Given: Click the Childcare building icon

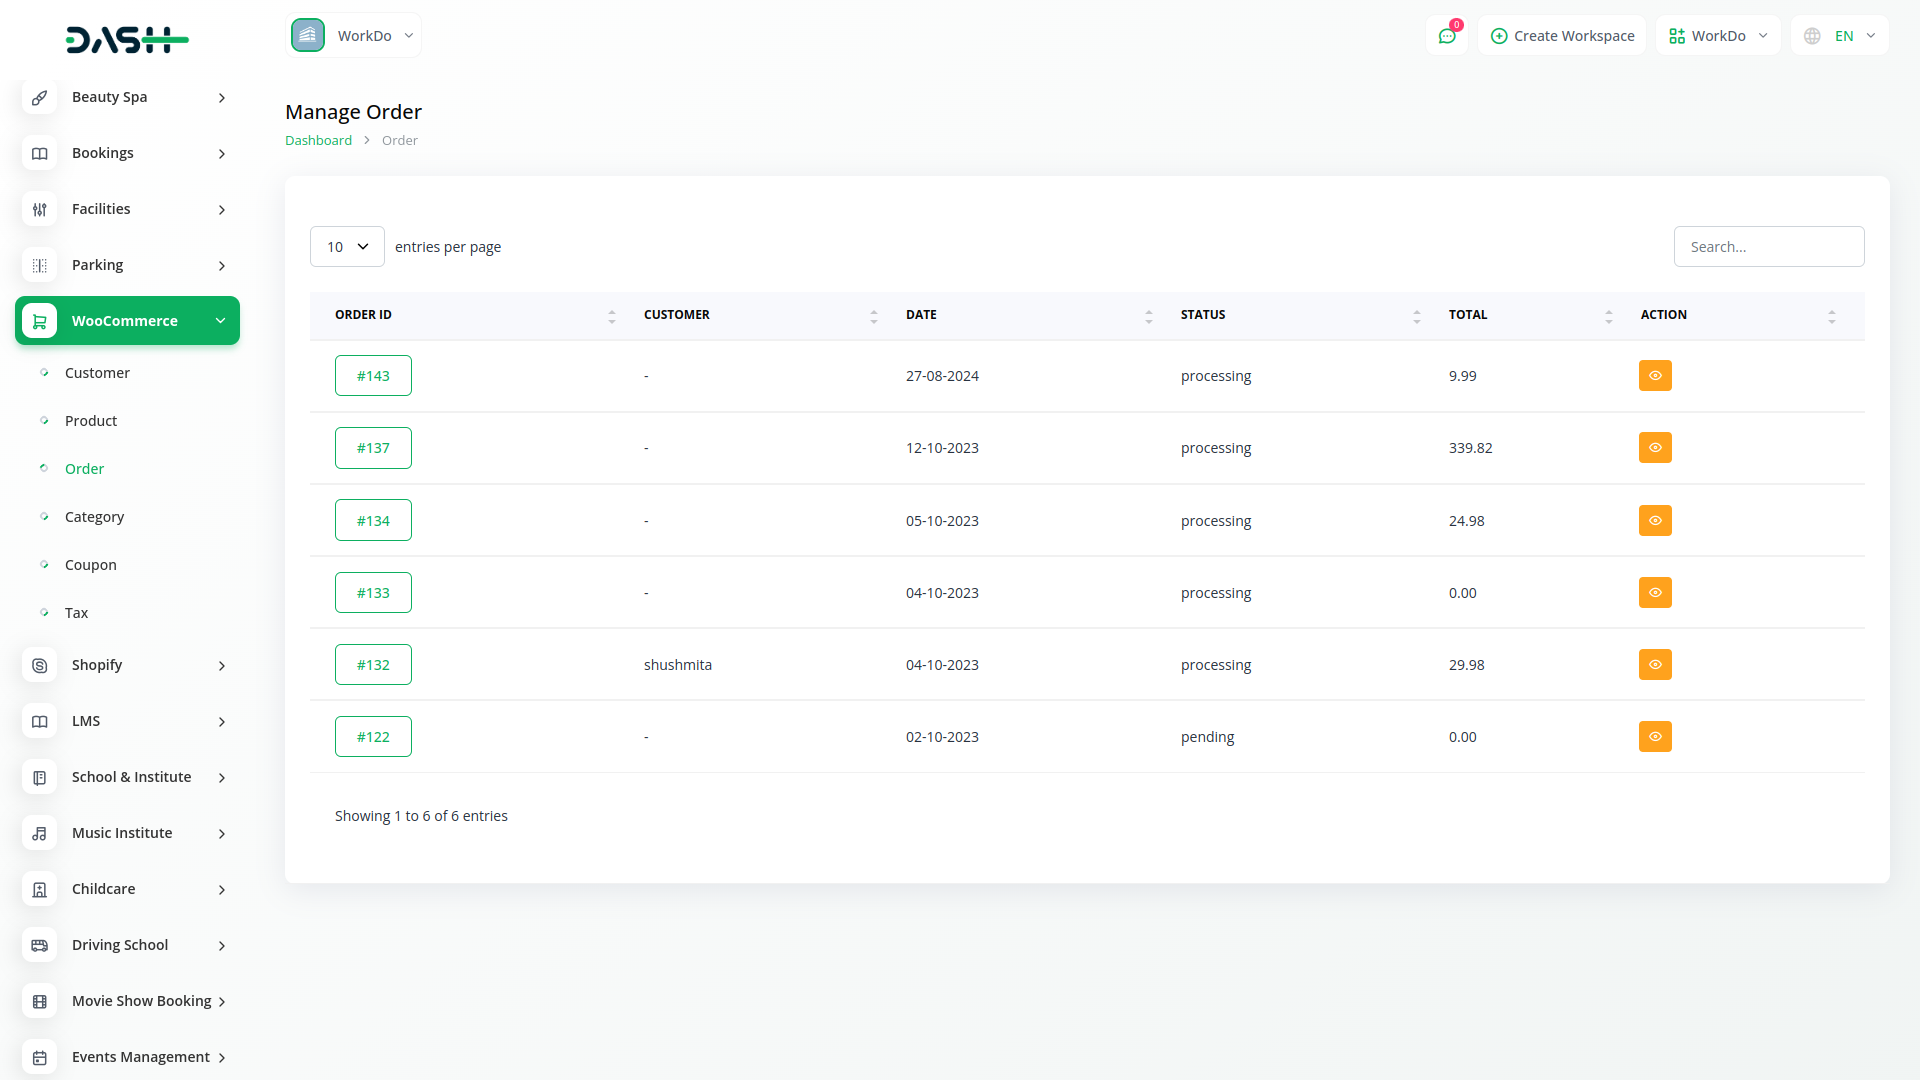Looking at the screenshot, I should point(39,889).
